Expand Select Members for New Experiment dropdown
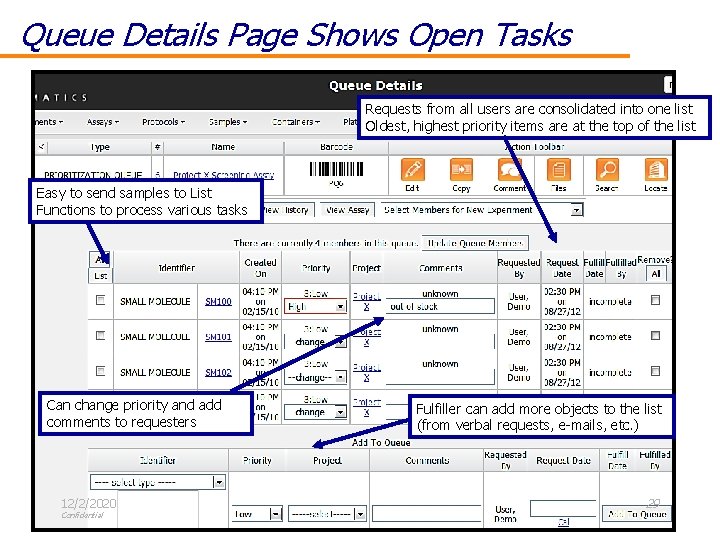720x540 pixels. click(x=482, y=210)
